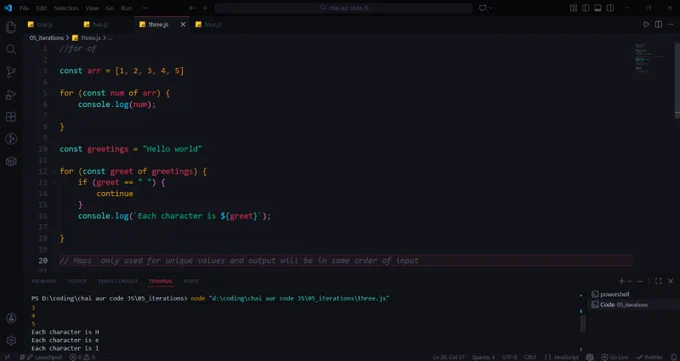The width and height of the screenshot is (680, 361).
Task: Open the Source Control view
Action: click(11, 72)
